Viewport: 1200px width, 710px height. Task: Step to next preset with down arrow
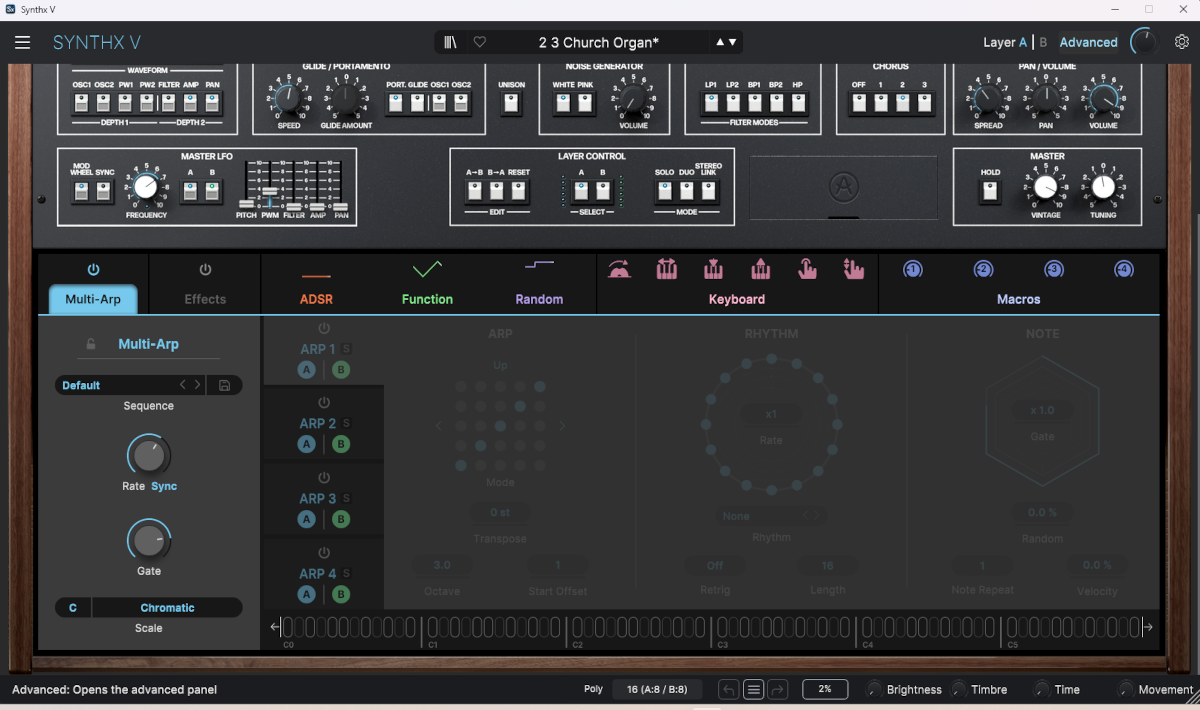(x=733, y=42)
